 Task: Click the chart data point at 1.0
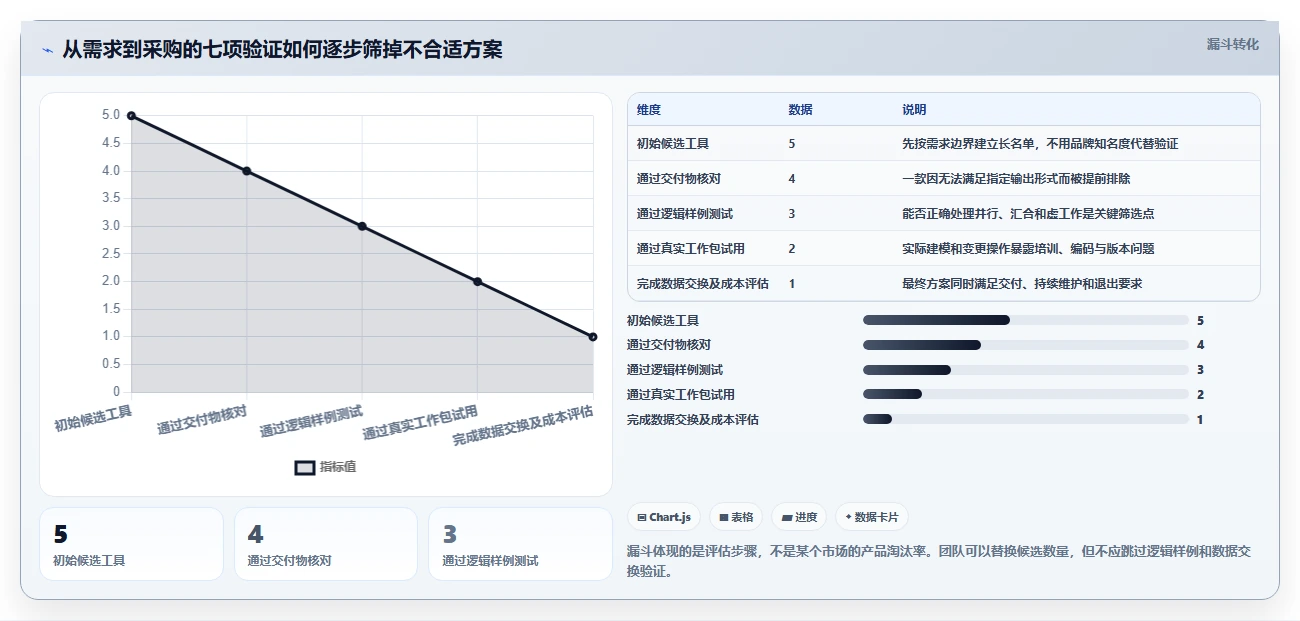point(593,337)
